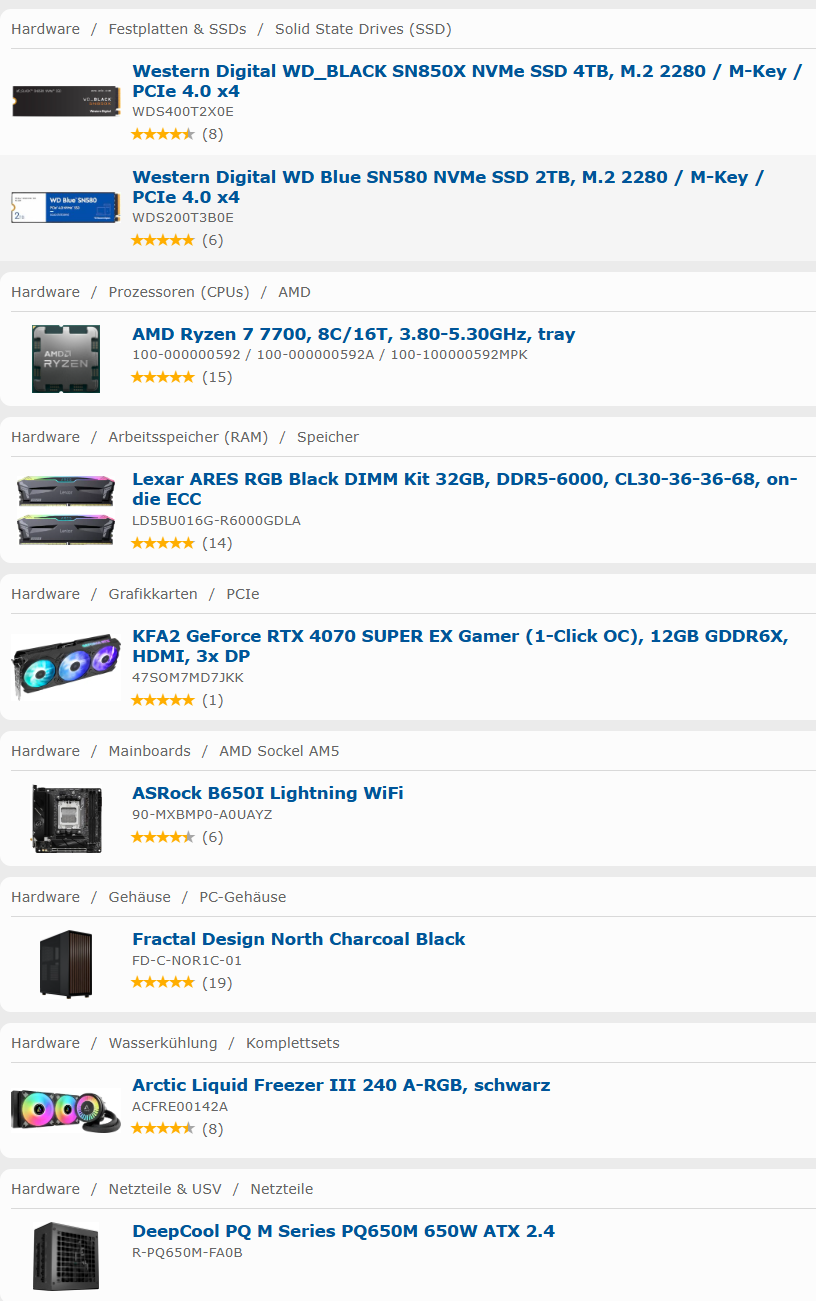This screenshot has height=1301, width=816.
Task: Open the Grafikkarten breadcrumb
Action: tap(153, 594)
